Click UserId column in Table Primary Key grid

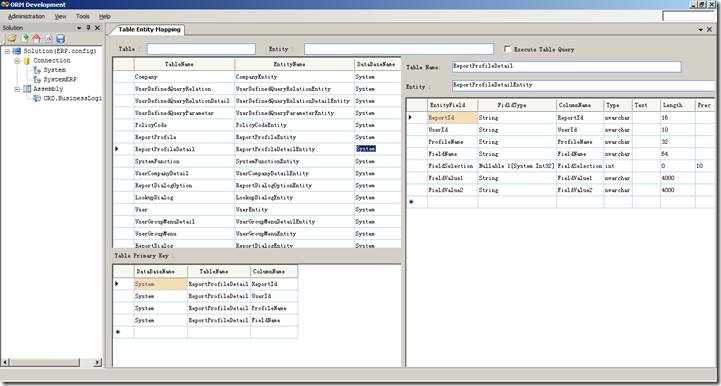point(274,296)
